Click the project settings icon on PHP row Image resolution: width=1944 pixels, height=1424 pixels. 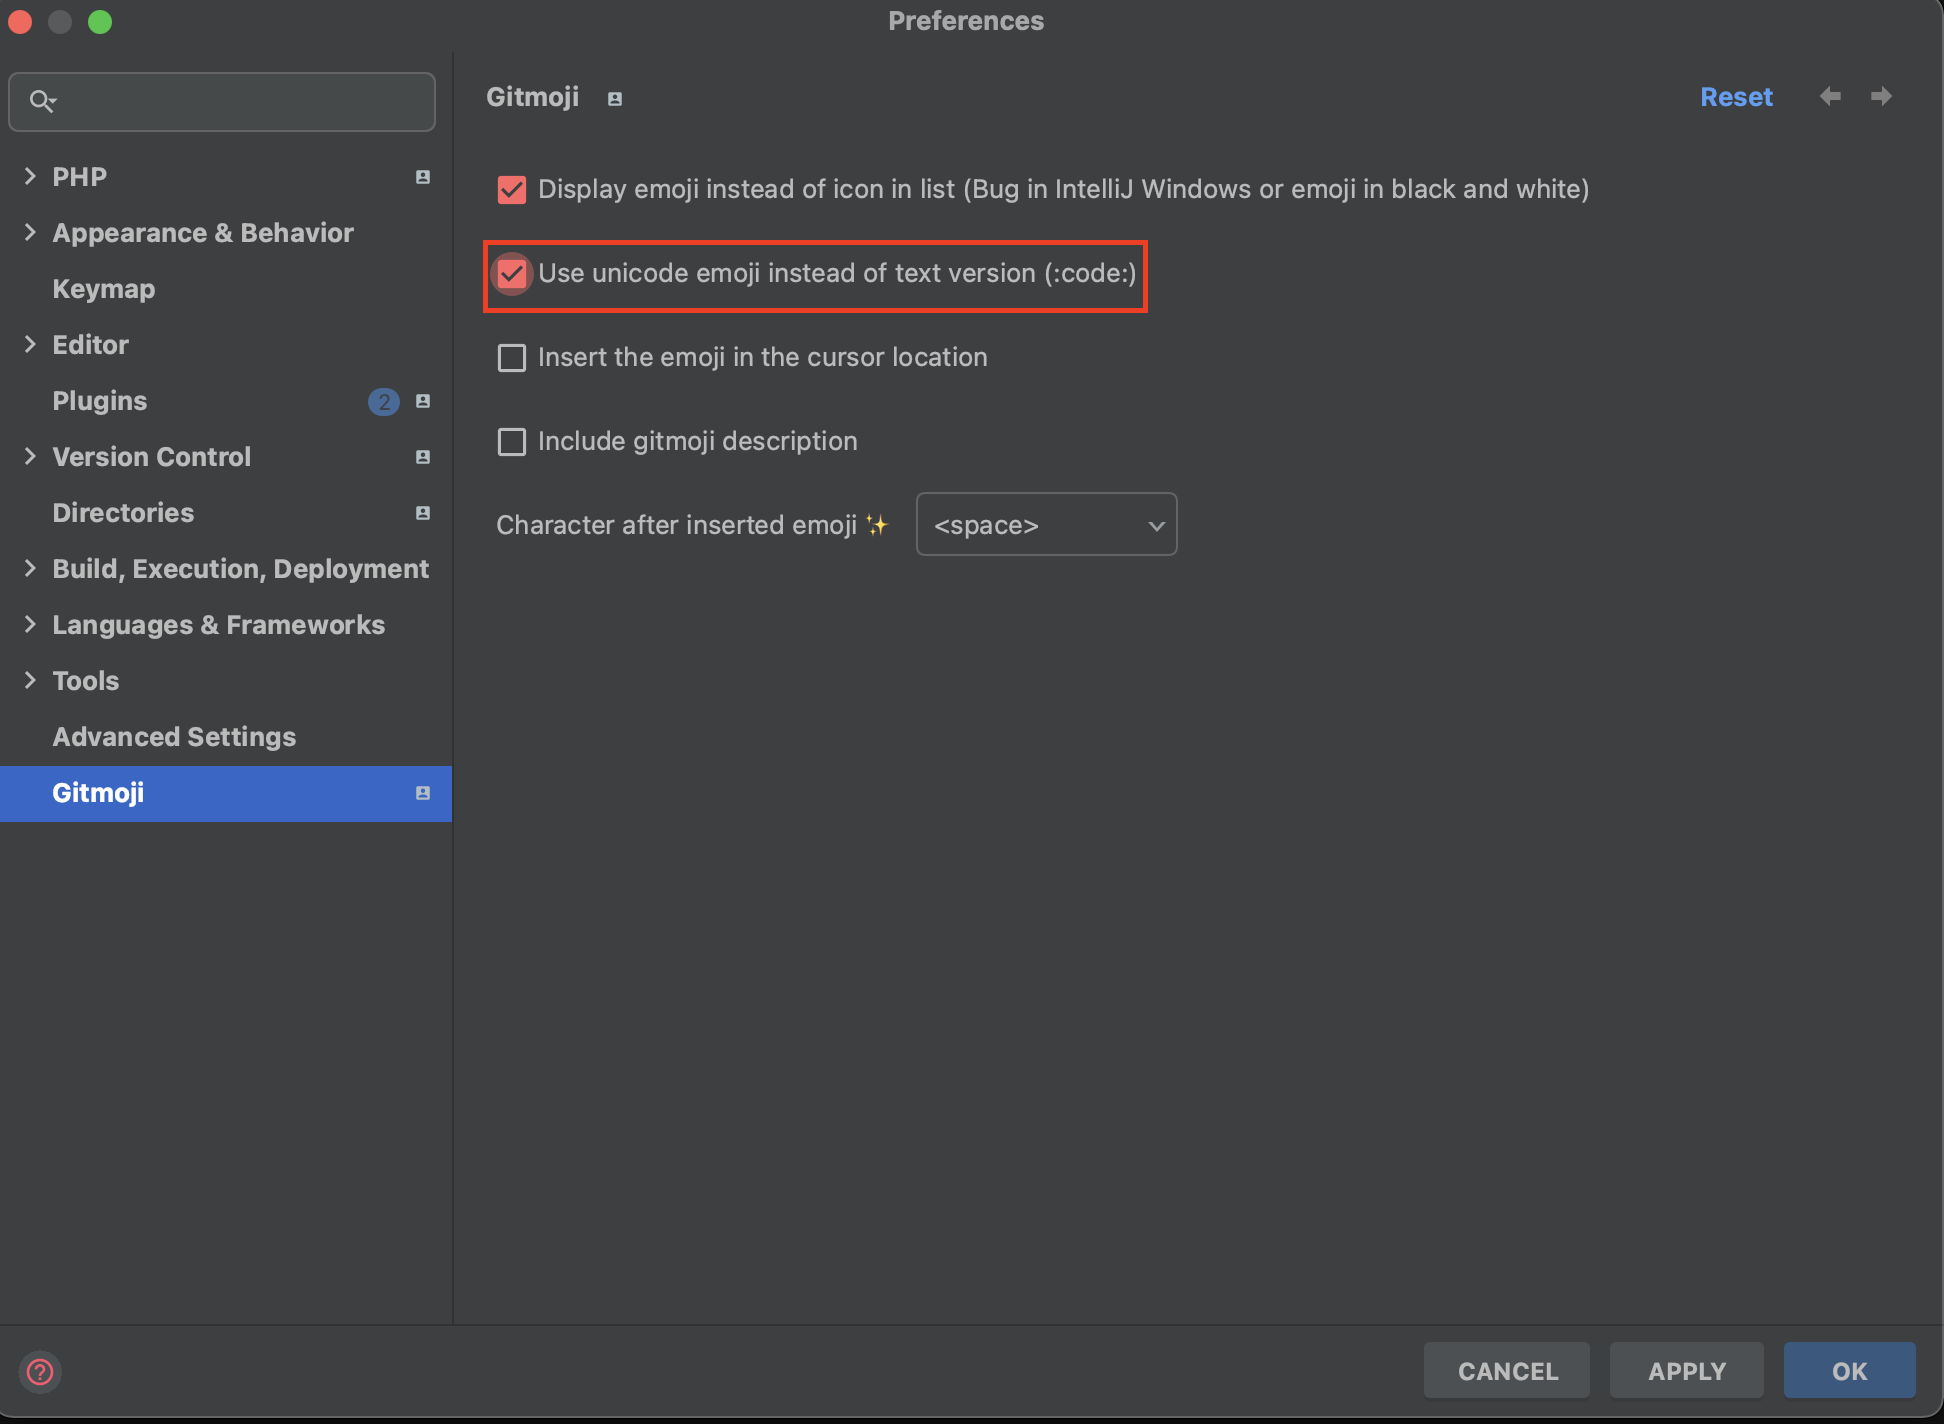click(423, 177)
